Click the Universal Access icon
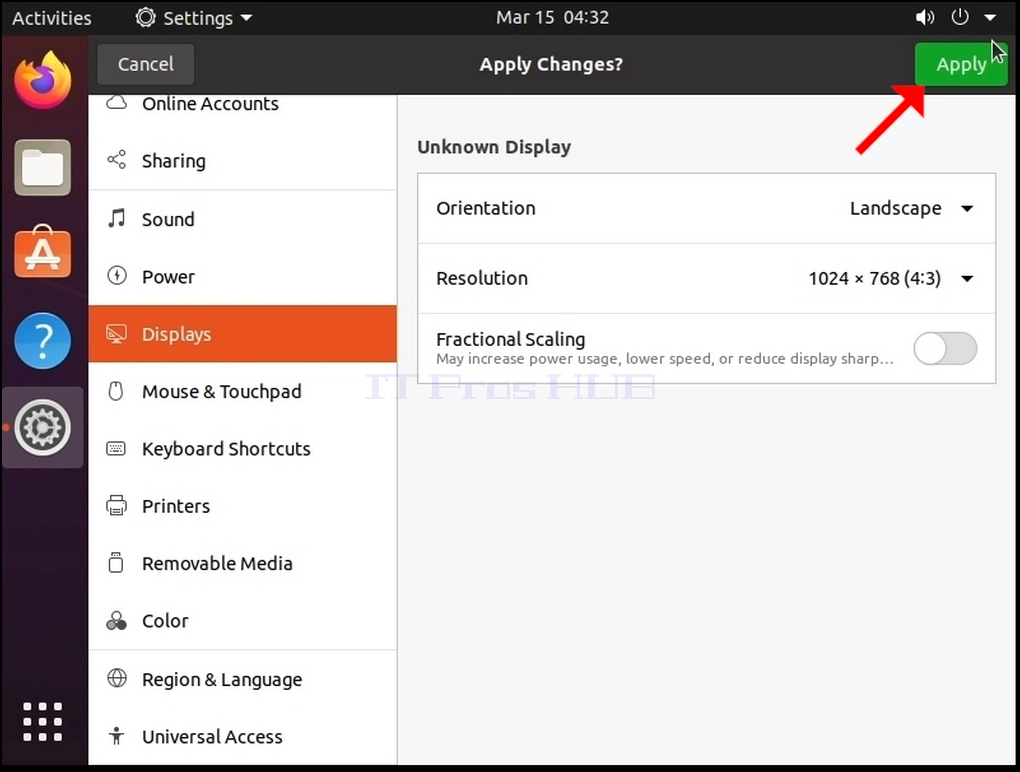 pos(116,736)
